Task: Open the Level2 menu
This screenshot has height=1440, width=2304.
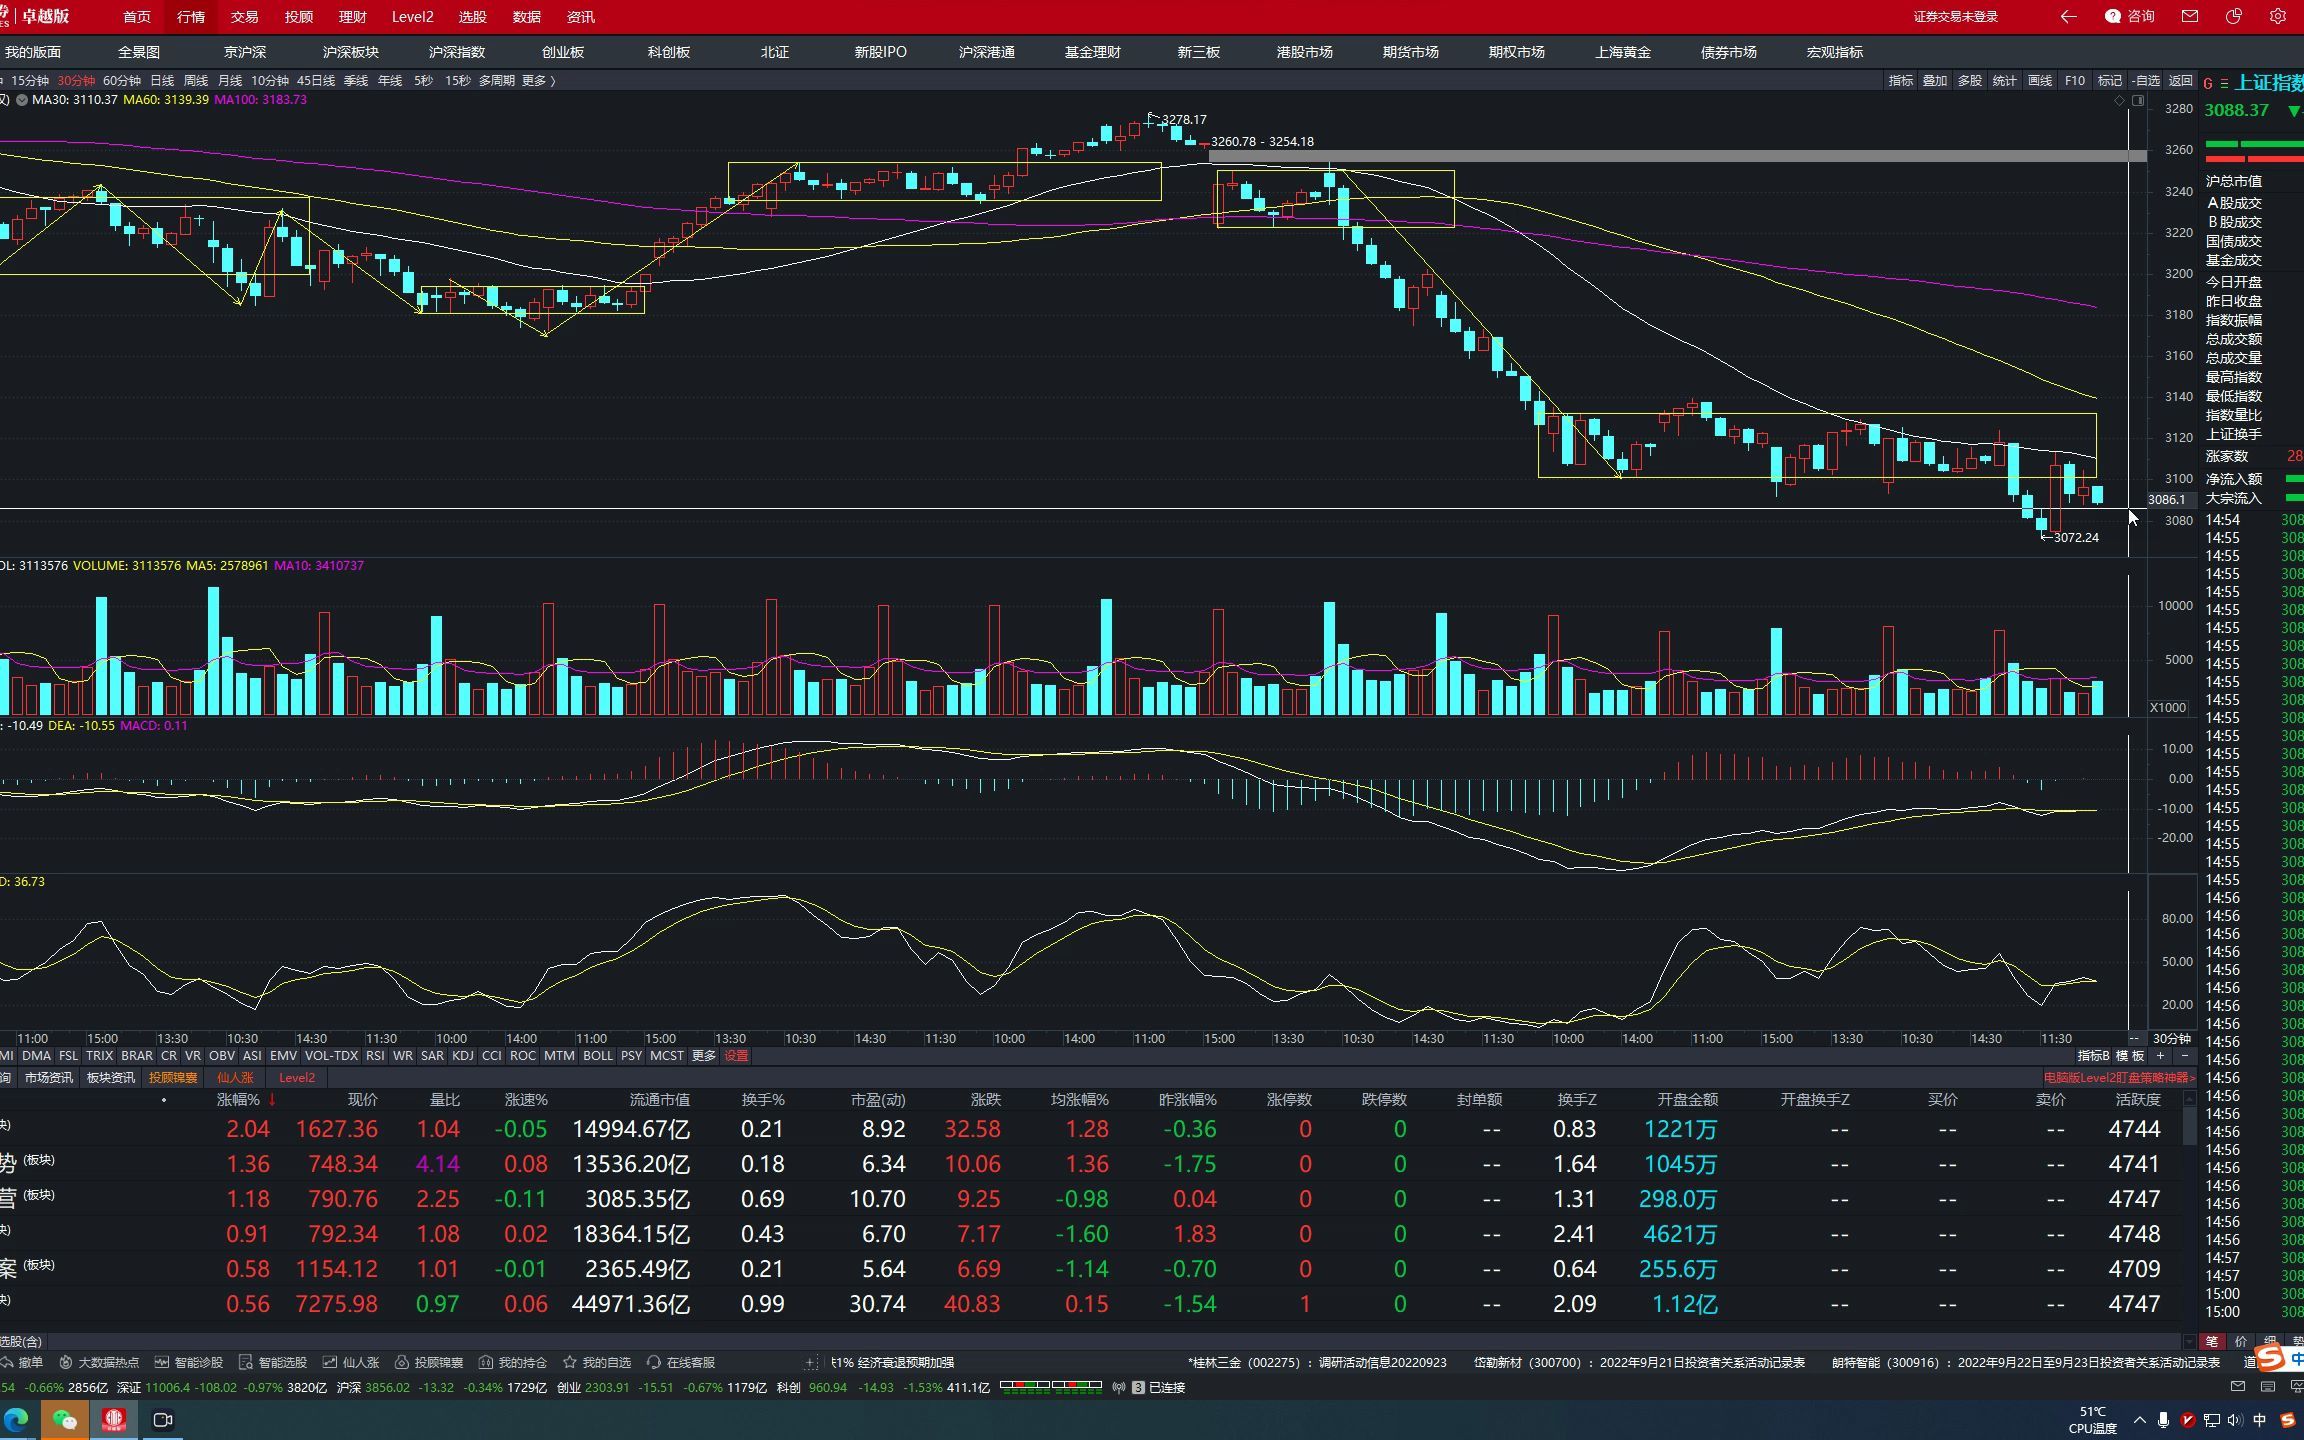Action: click(x=412, y=17)
